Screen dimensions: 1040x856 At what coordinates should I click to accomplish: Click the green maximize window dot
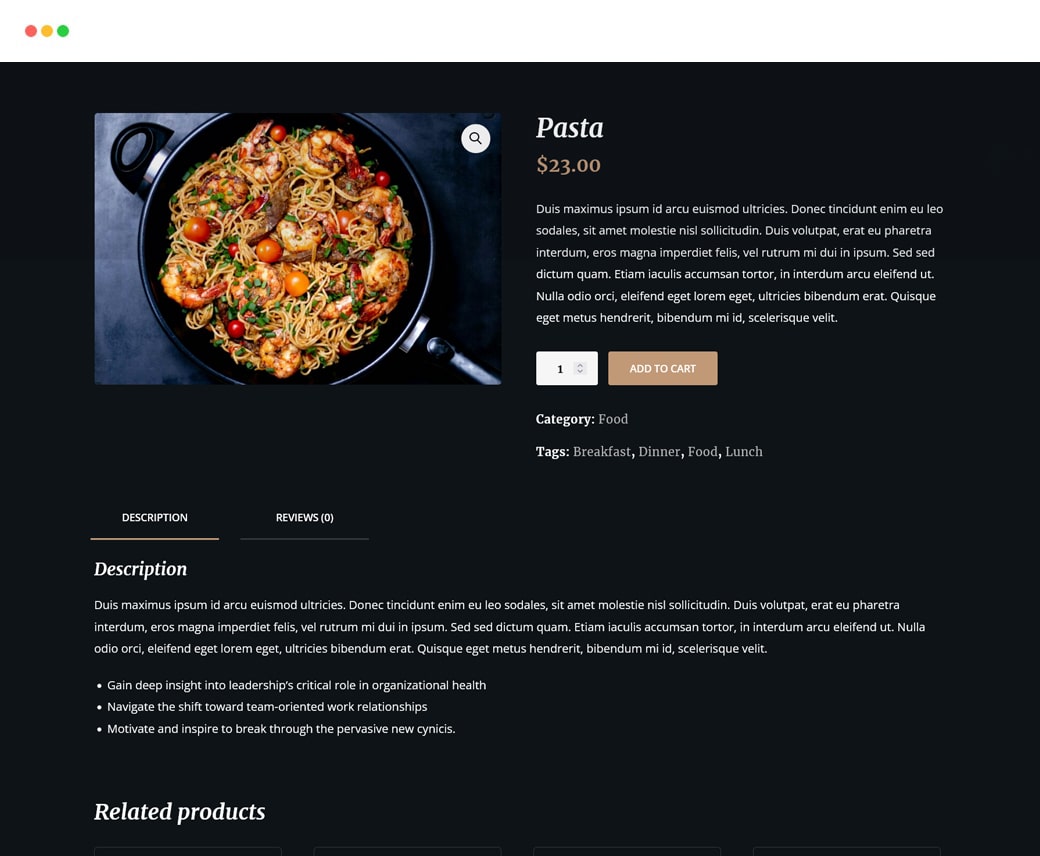(x=63, y=31)
